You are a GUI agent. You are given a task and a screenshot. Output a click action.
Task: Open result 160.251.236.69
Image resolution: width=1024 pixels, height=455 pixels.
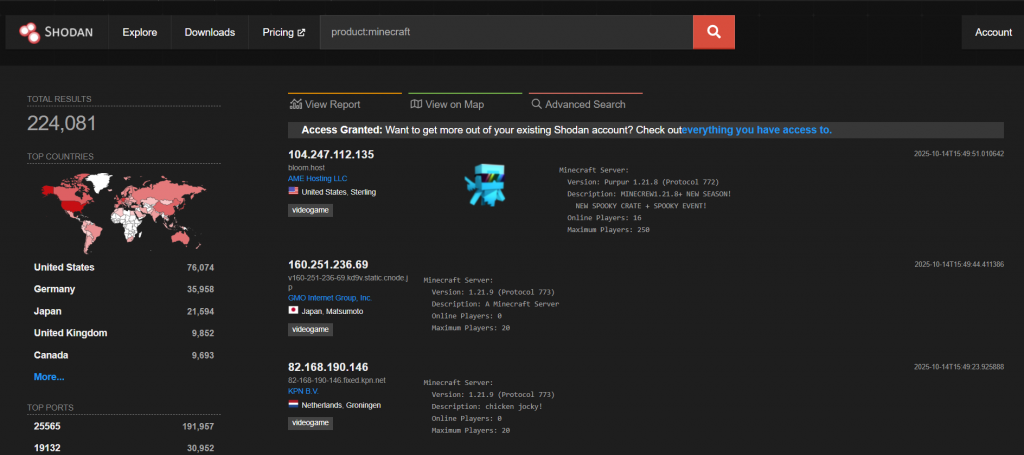tap(328, 264)
